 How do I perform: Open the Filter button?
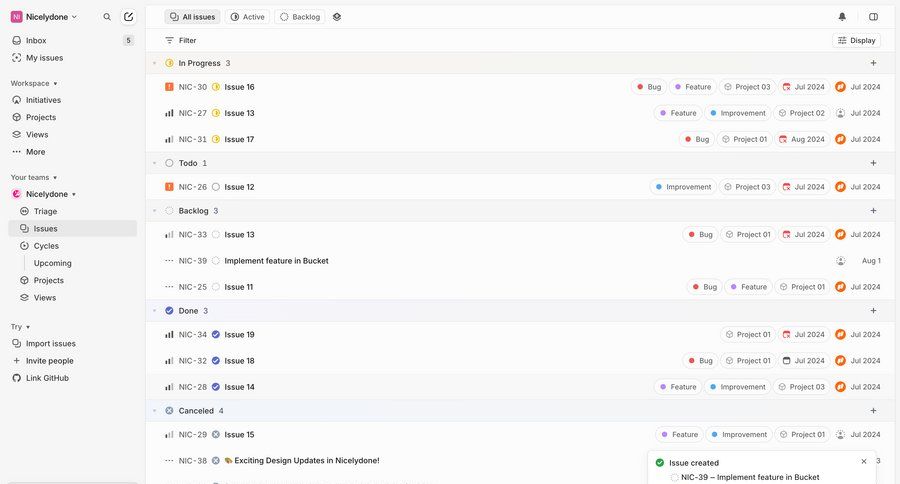click(x=181, y=41)
